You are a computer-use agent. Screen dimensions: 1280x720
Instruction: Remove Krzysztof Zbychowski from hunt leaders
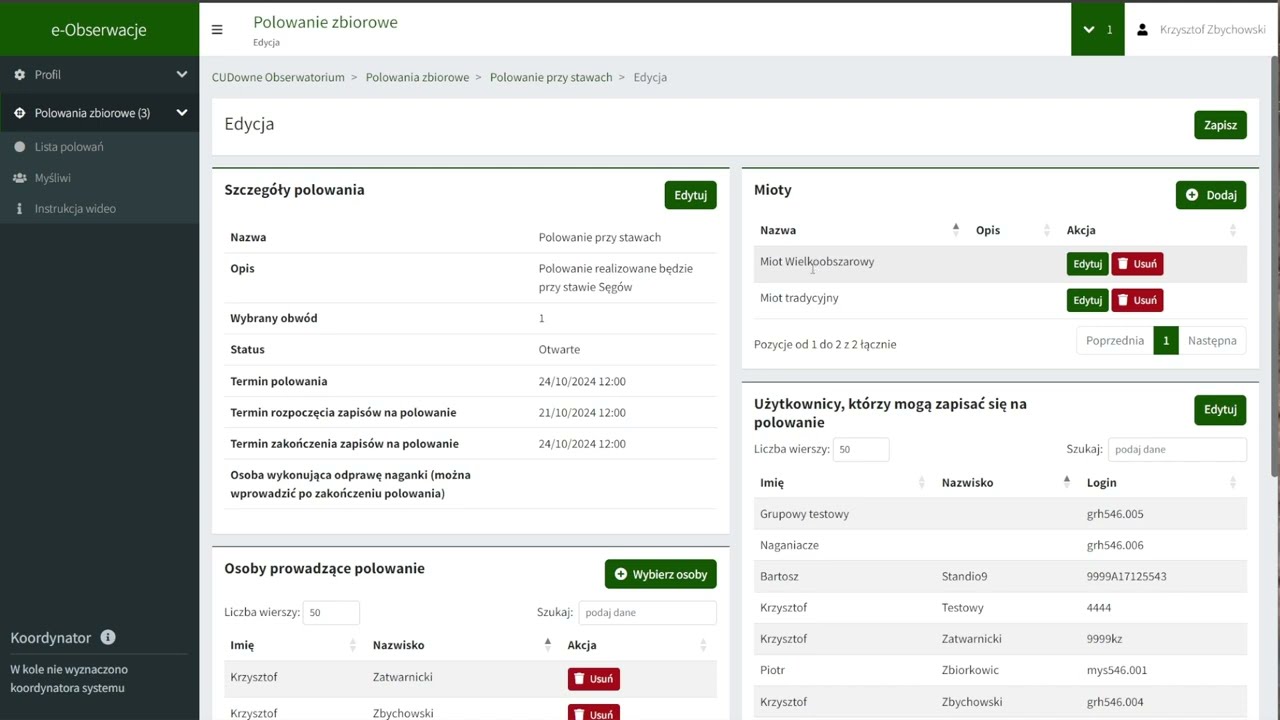(594, 714)
